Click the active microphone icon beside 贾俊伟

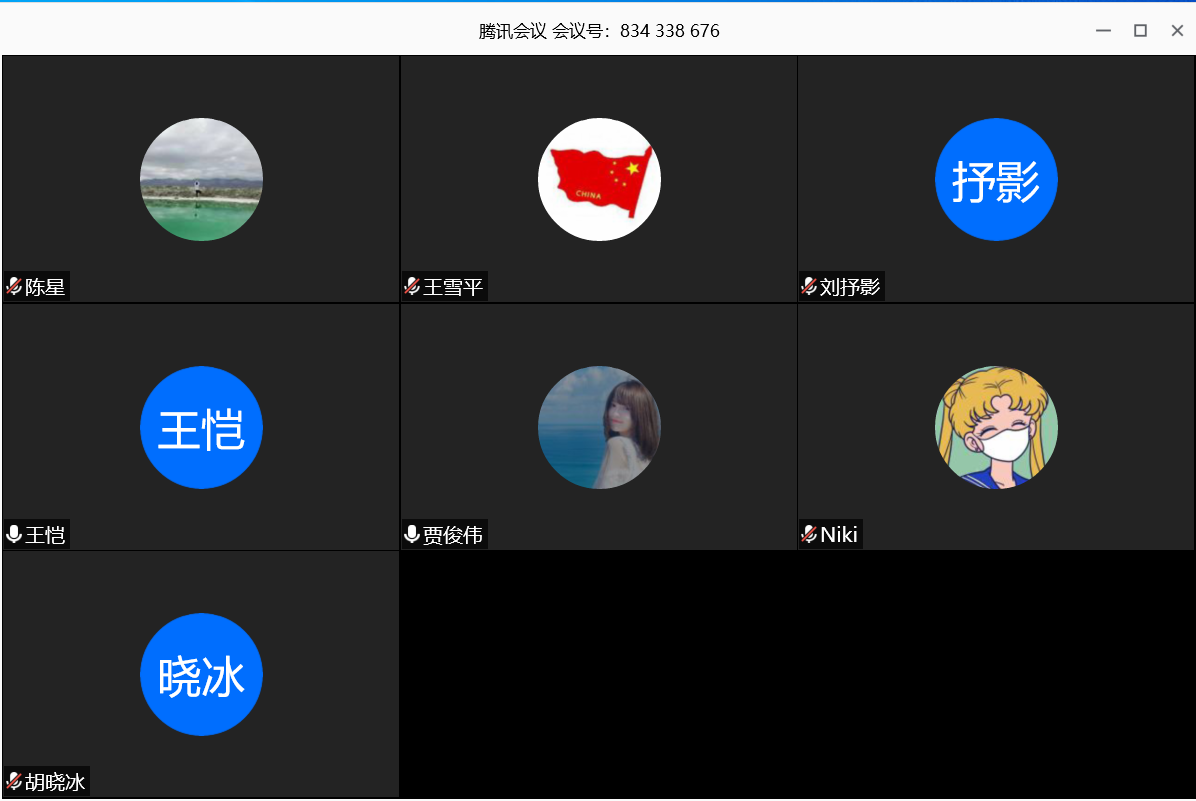click(x=411, y=534)
